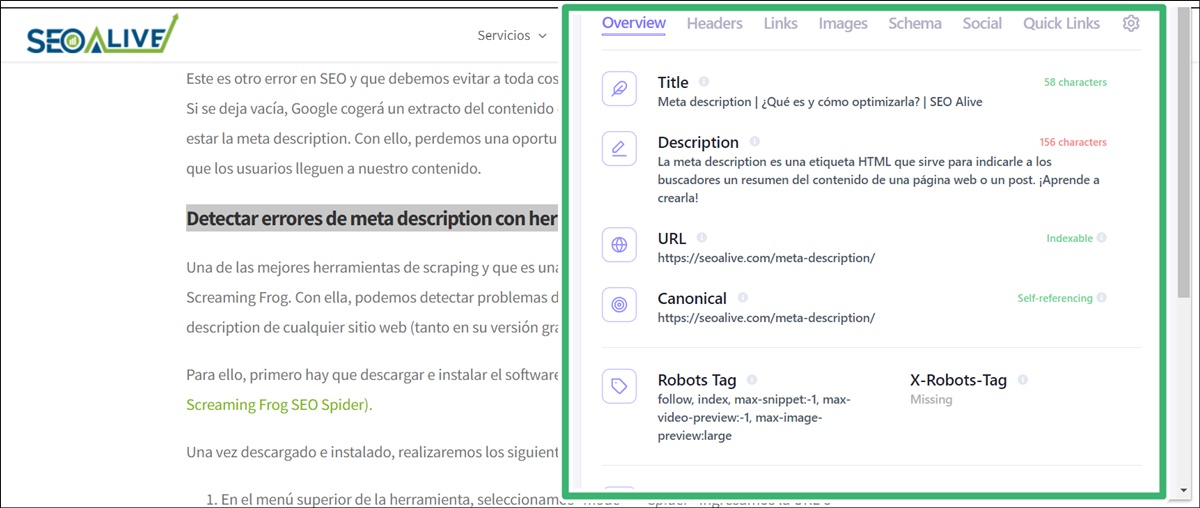Screen dimensions: 1200x508
Task: Click the 156 characters count
Action: pyautogui.click(x=1072, y=142)
